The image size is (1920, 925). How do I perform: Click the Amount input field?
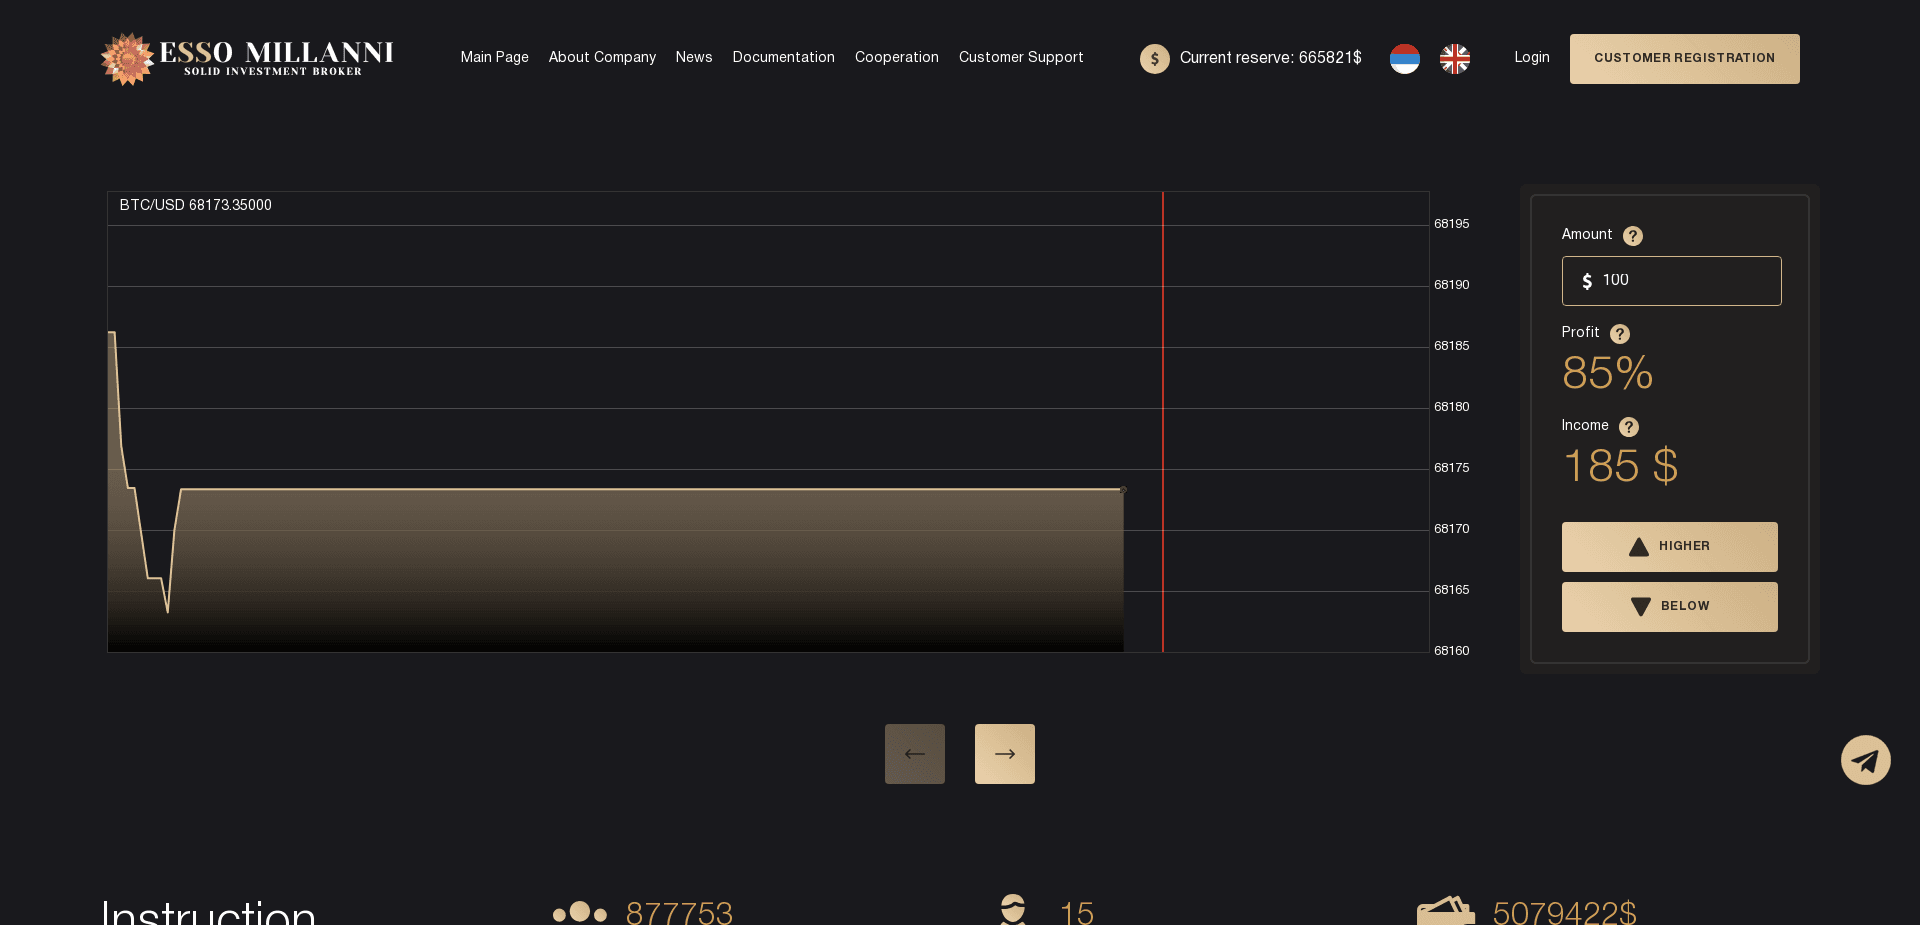coord(1671,281)
